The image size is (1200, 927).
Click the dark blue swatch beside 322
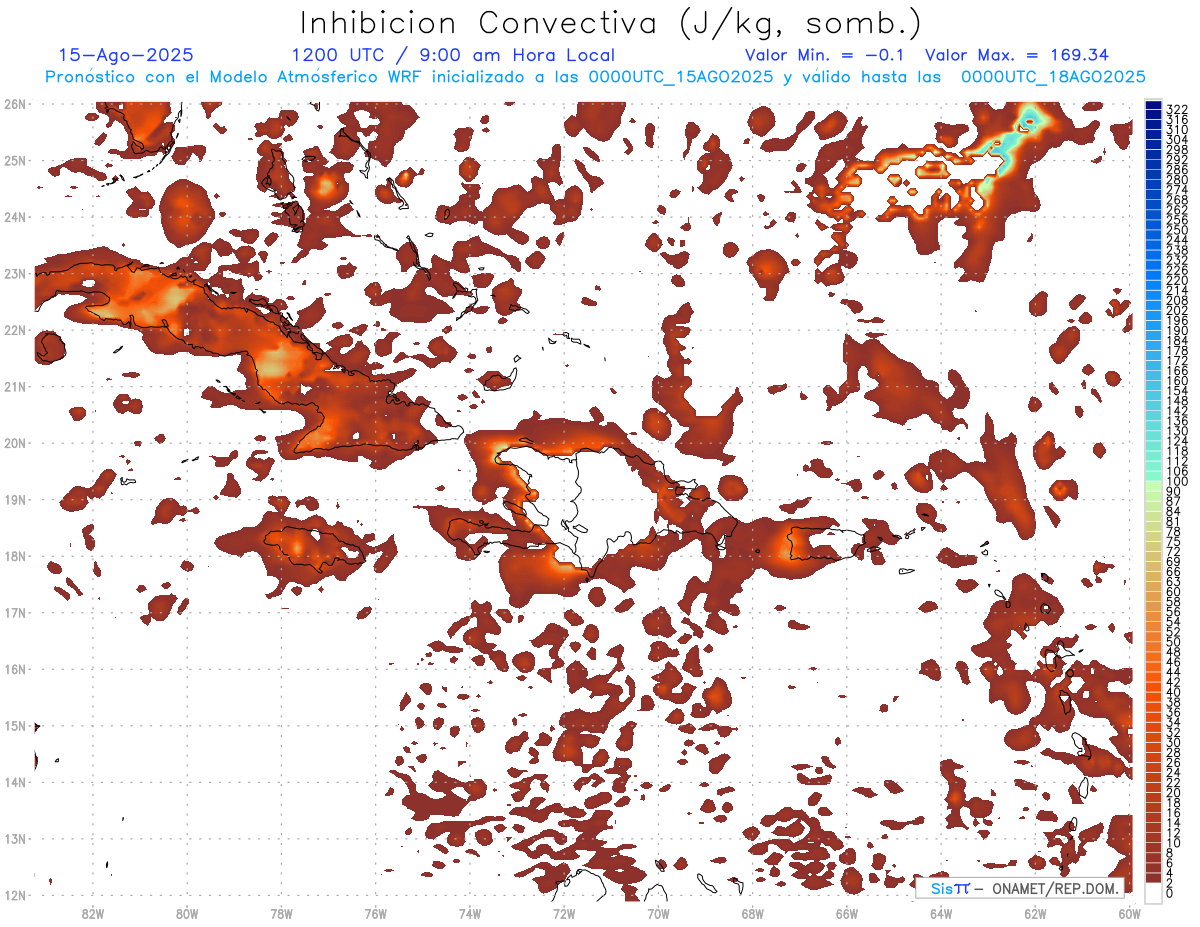[x=1154, y=106]
